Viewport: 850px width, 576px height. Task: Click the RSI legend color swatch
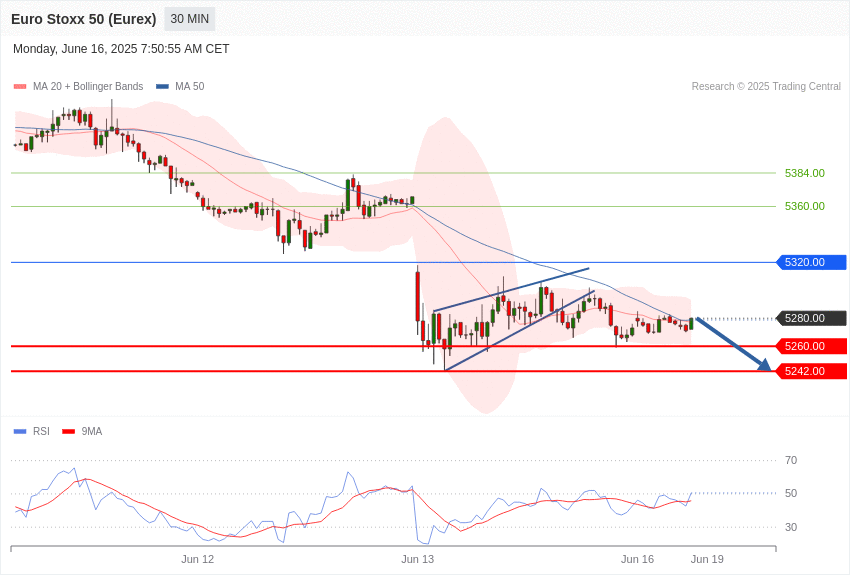point(20,431)
